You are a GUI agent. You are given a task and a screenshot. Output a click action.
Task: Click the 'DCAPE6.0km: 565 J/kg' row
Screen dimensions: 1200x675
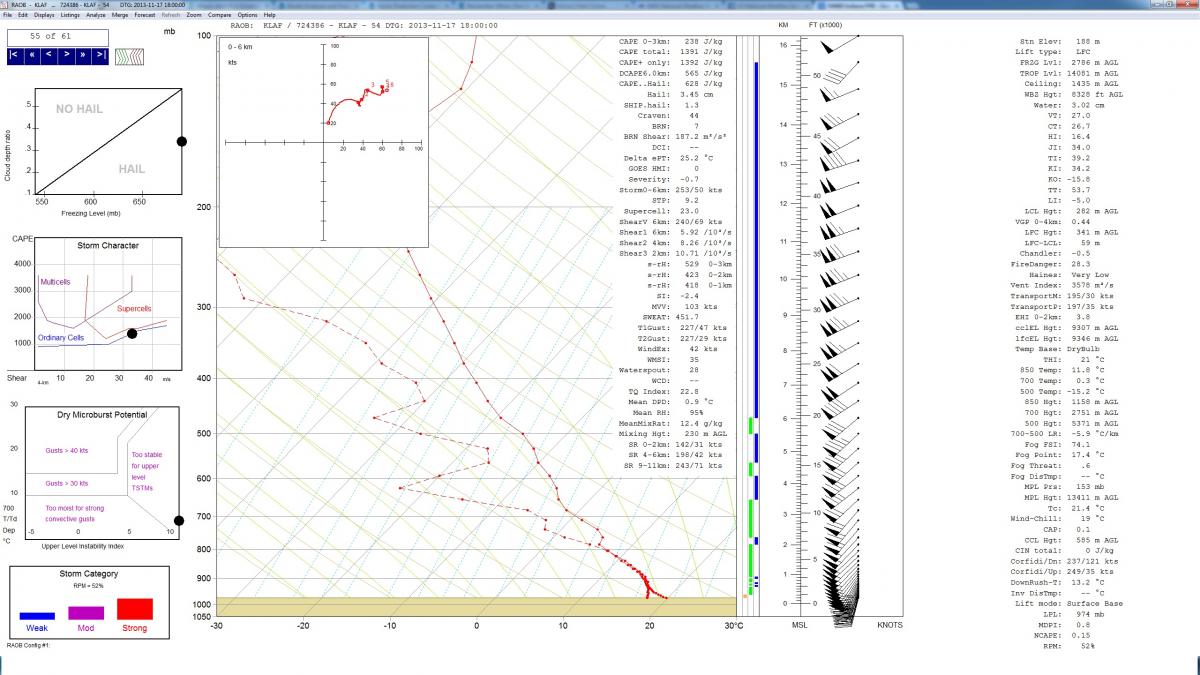pyautogui.click(x=671, y=73)
